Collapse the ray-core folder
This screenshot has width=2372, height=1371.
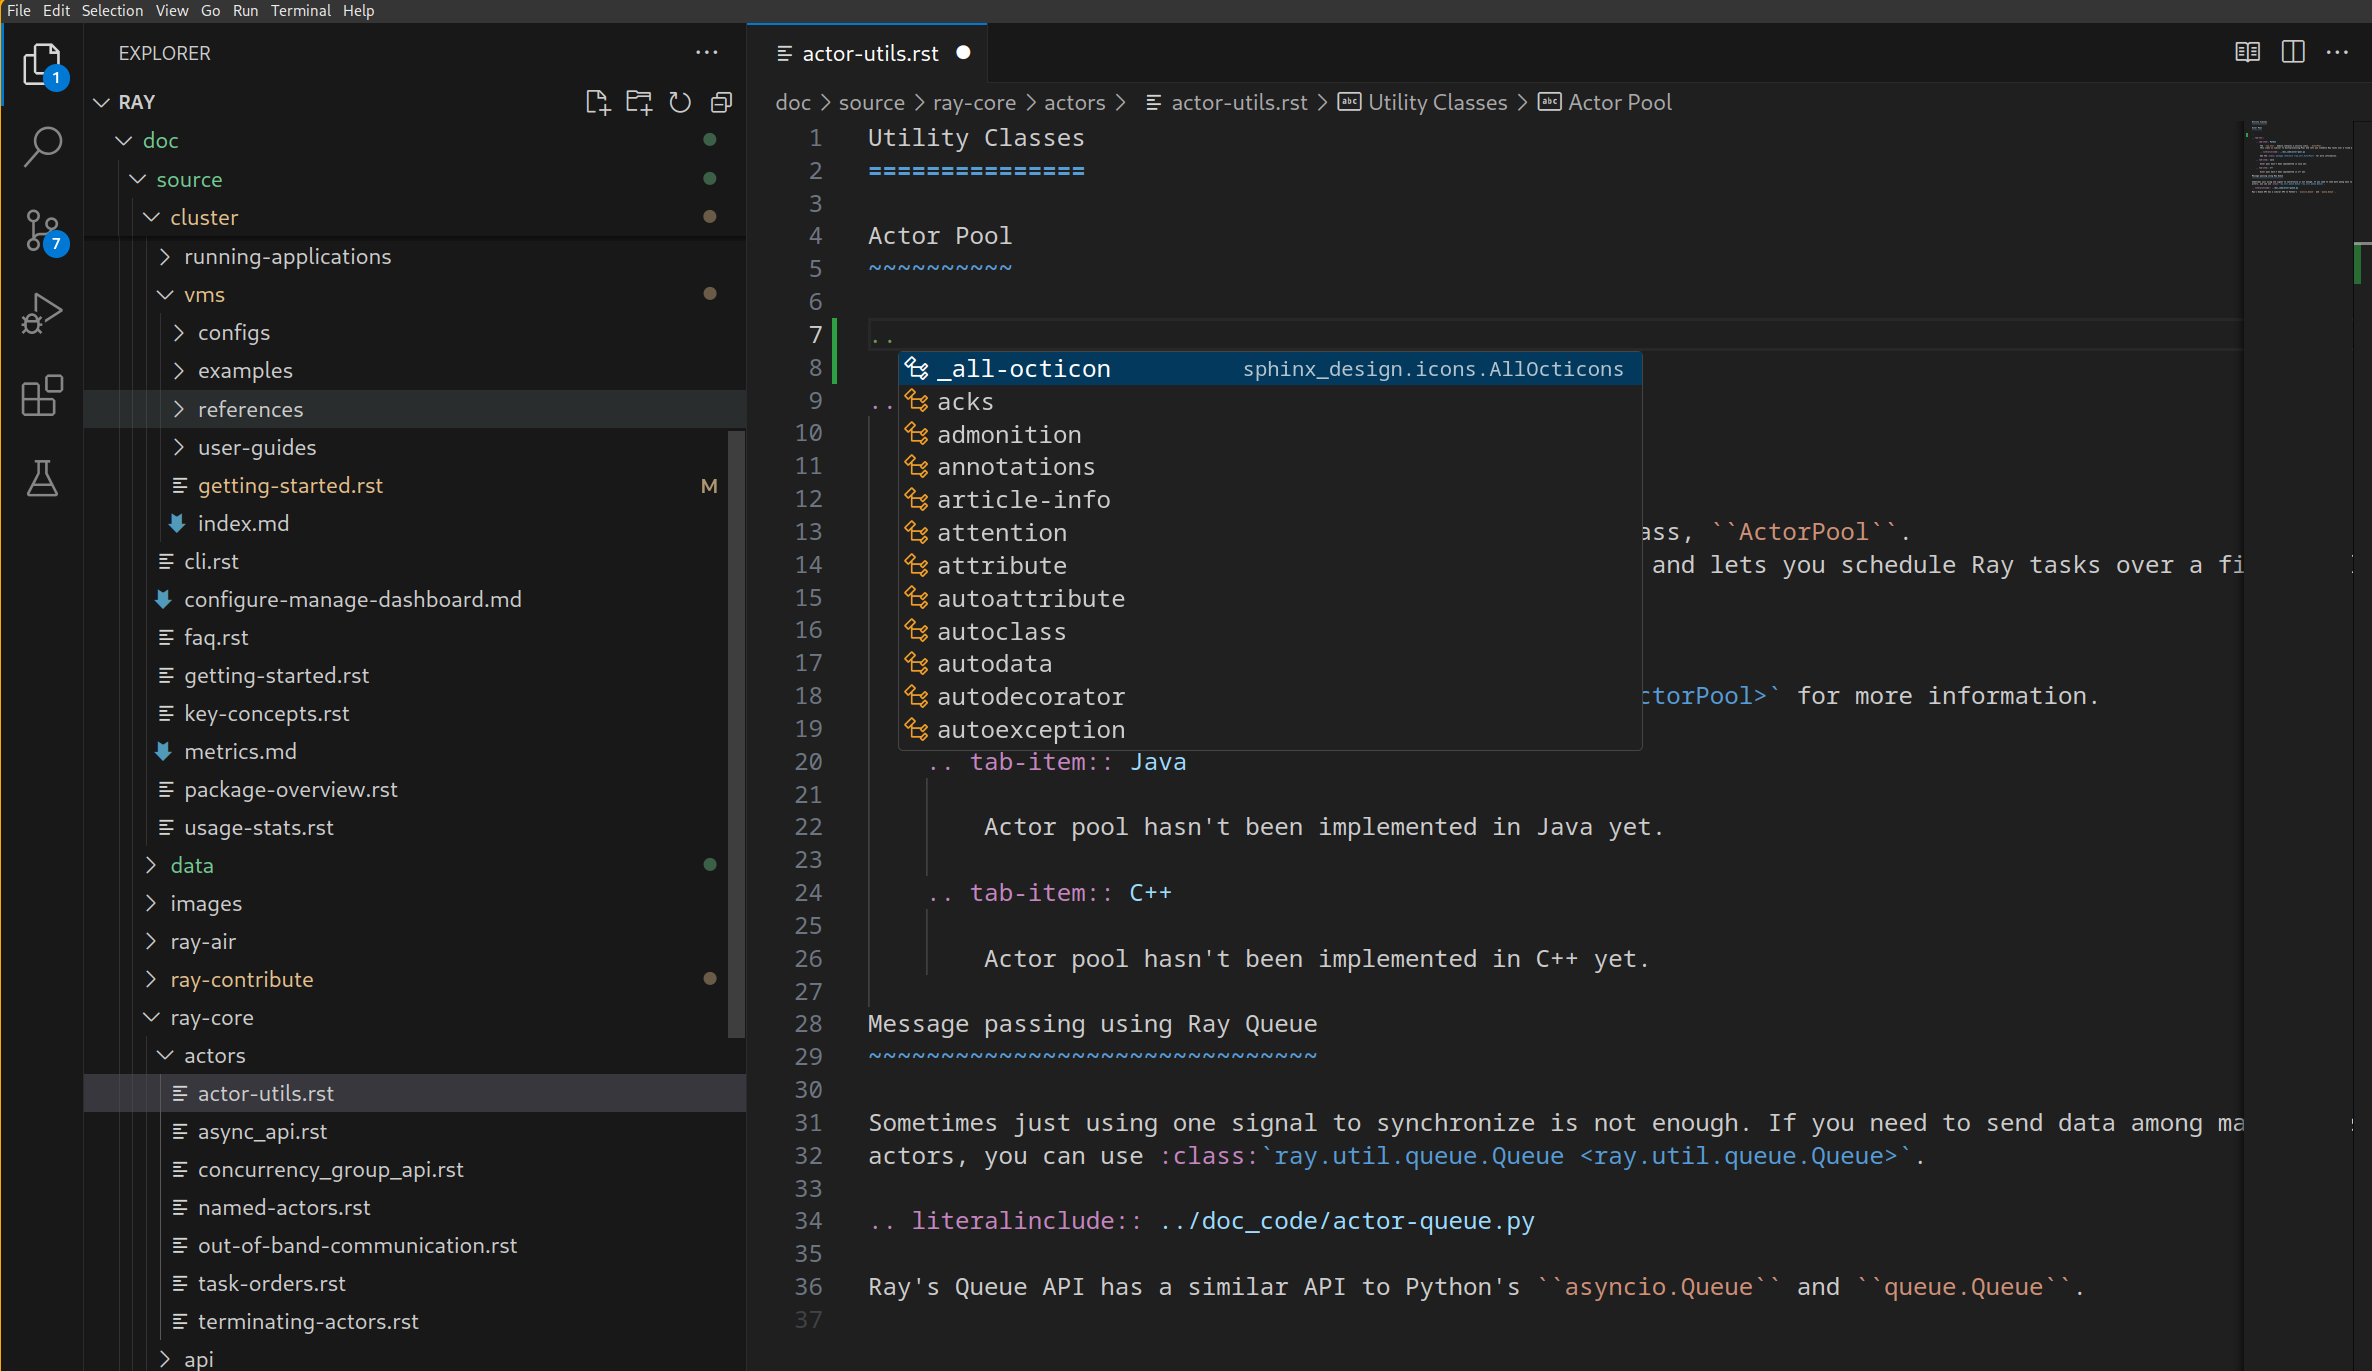[x=211, y=1017]
